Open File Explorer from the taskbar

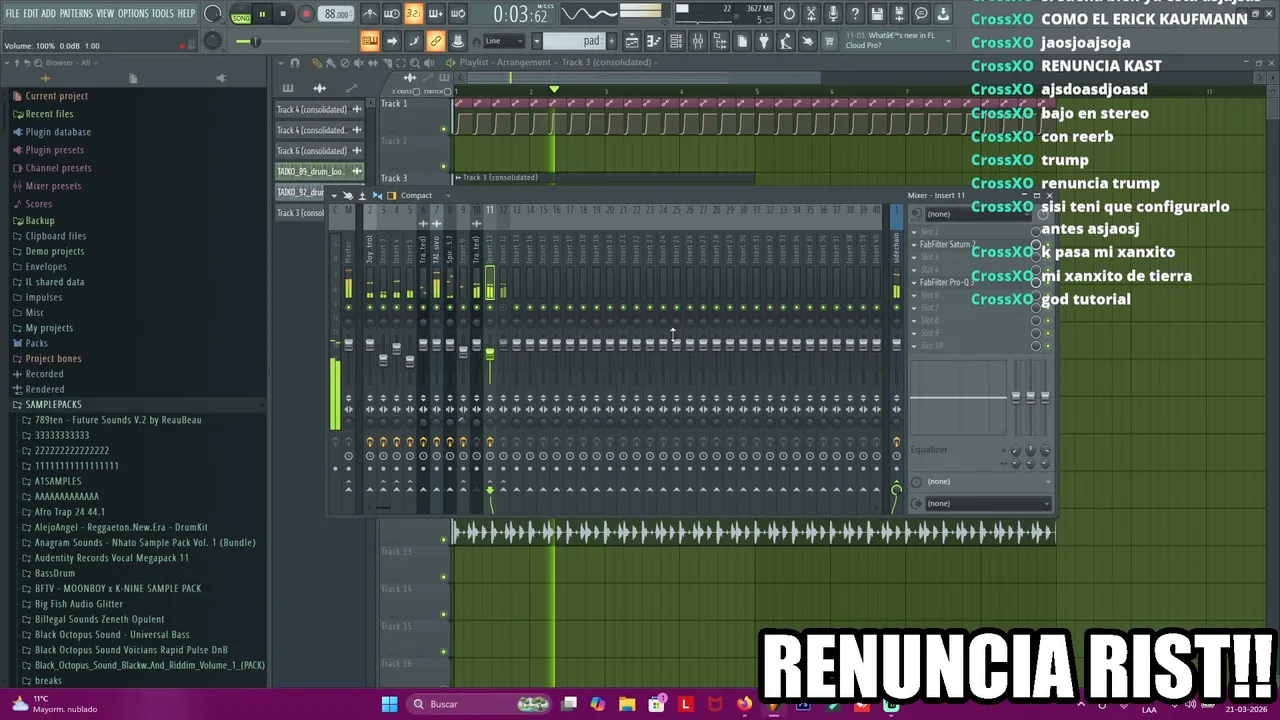tap(627, 704)
